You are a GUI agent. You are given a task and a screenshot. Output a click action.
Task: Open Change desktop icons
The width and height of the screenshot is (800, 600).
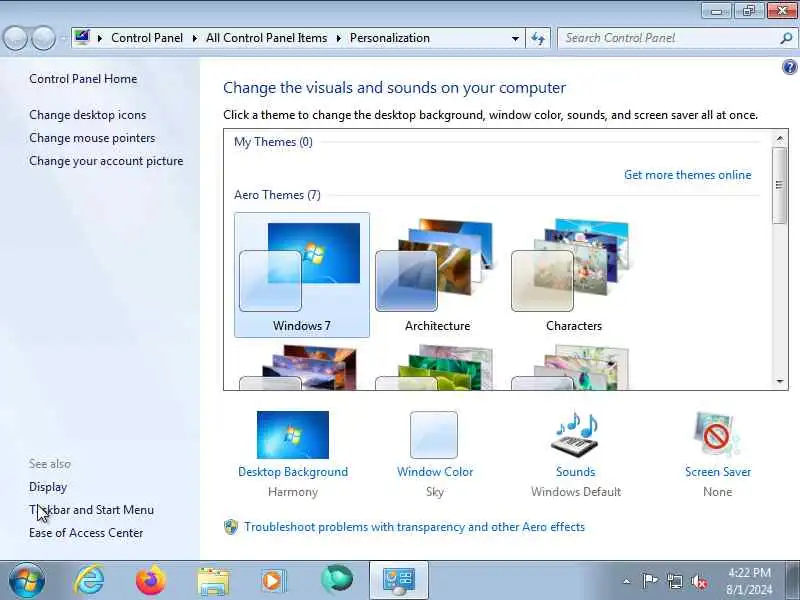(x=88, y=115)
